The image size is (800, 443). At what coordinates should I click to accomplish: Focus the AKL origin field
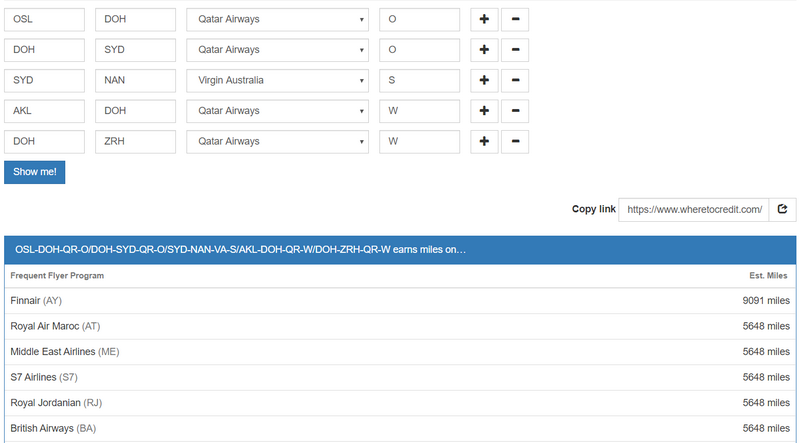pyautogui.click(x=44, y=111)
